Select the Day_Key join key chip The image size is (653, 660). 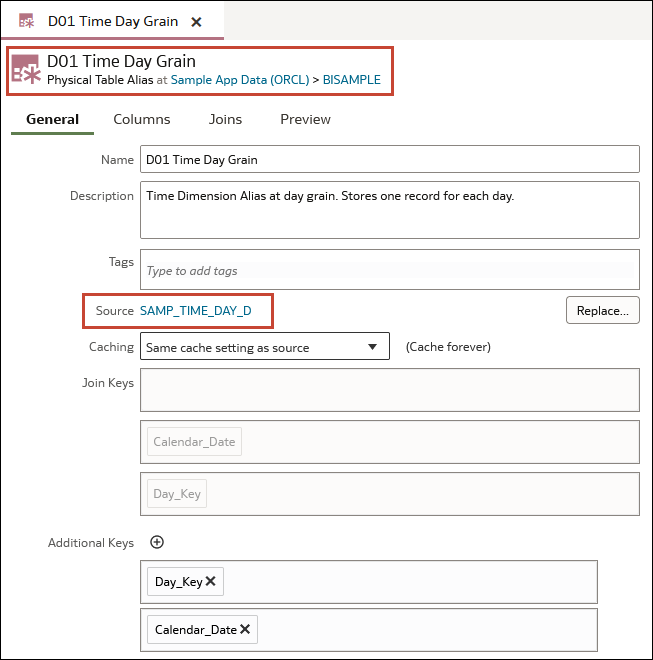177,493
